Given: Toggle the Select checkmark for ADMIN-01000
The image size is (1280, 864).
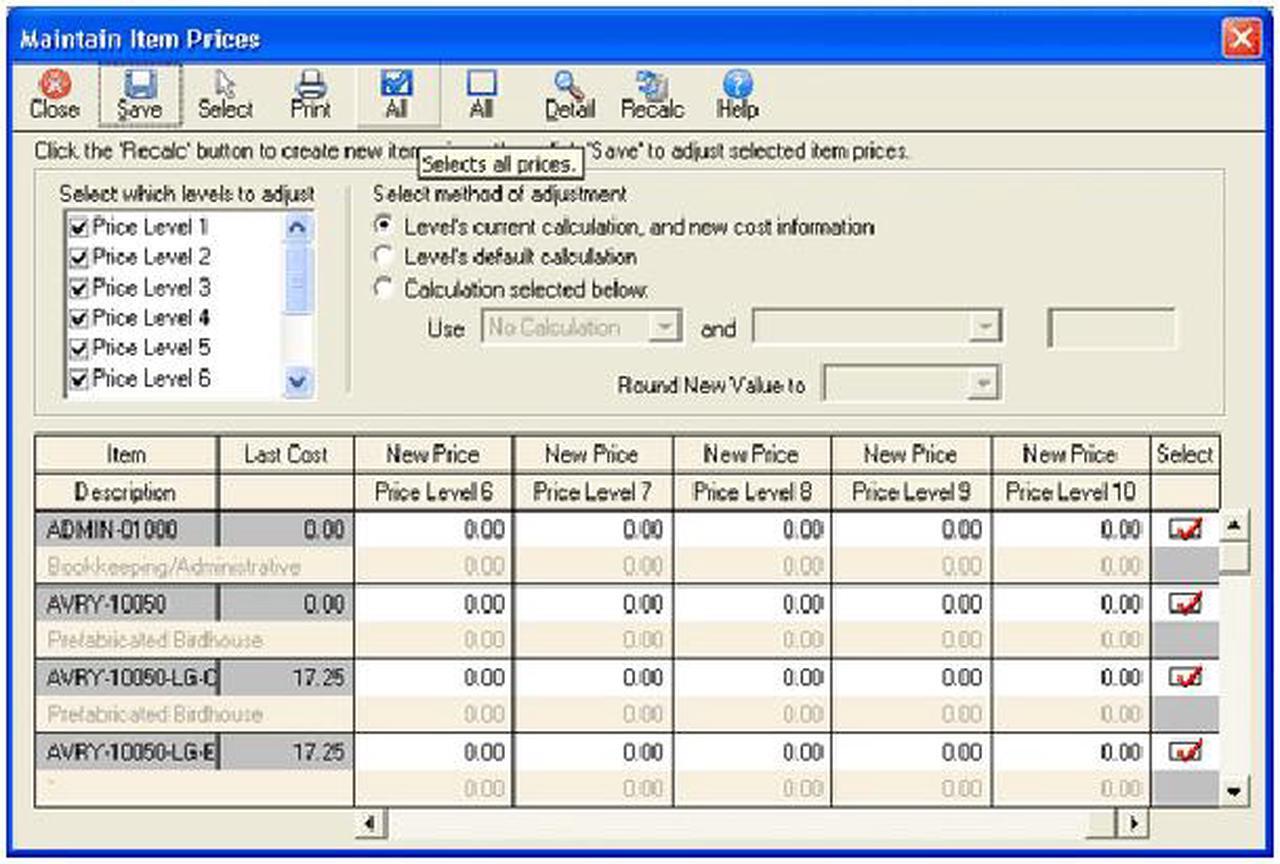Looking at the screenshot, I should click(1185, 529).
